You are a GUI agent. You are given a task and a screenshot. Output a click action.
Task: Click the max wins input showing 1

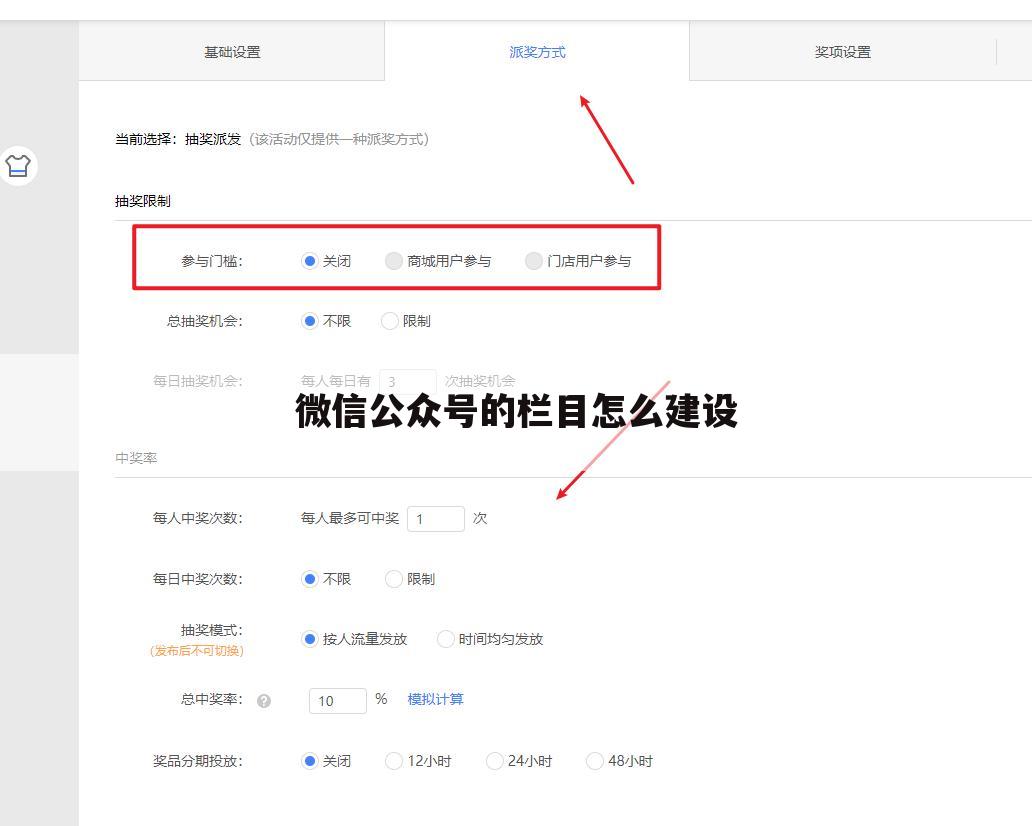click(436, 518)
